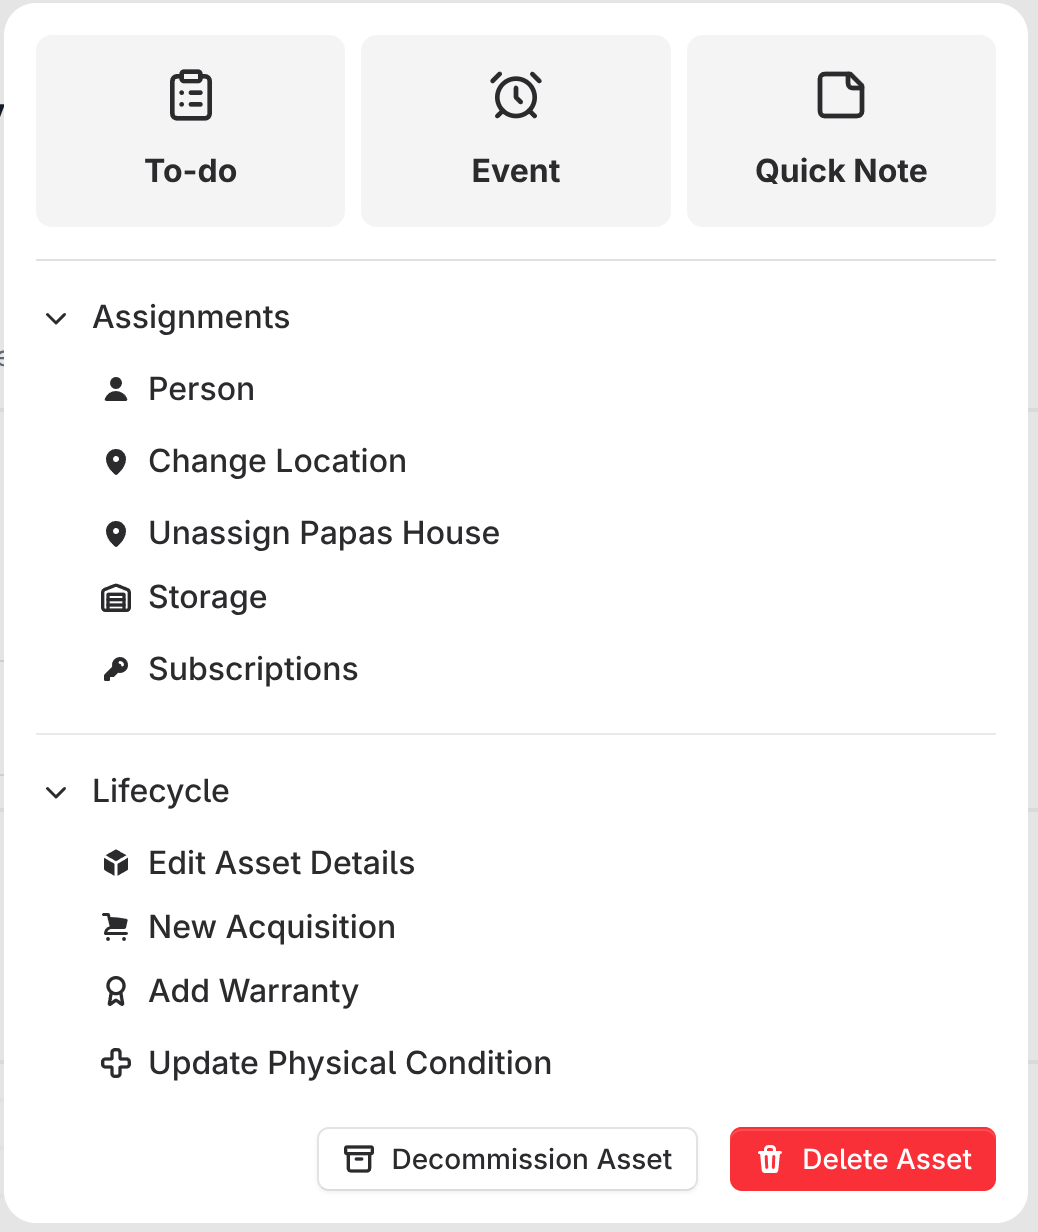Click the Delete Asset trash icon
This screenshot has height=1232, width=1038.
769,1160
